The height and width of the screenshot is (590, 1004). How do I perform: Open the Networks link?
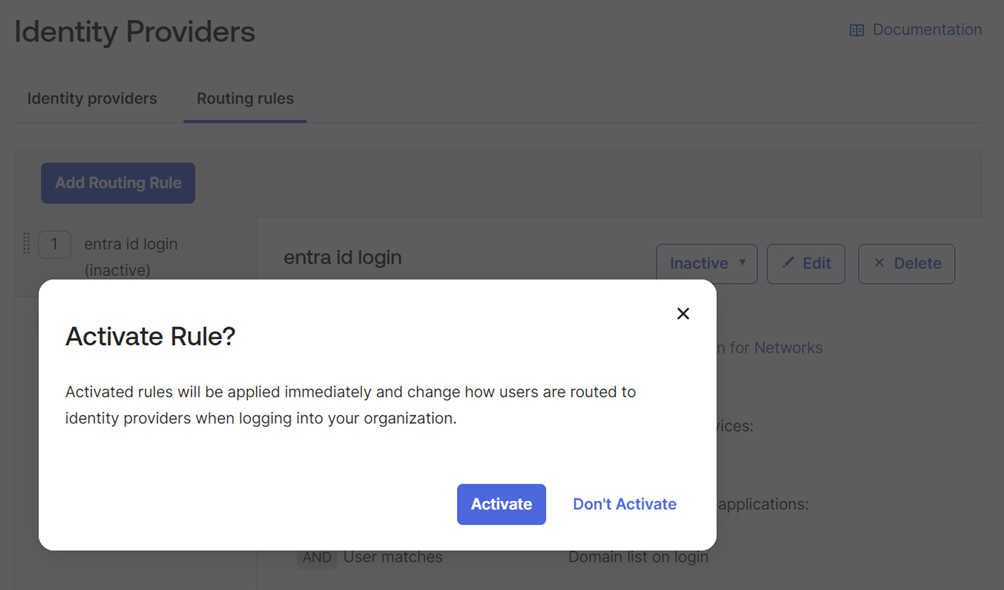788,348
